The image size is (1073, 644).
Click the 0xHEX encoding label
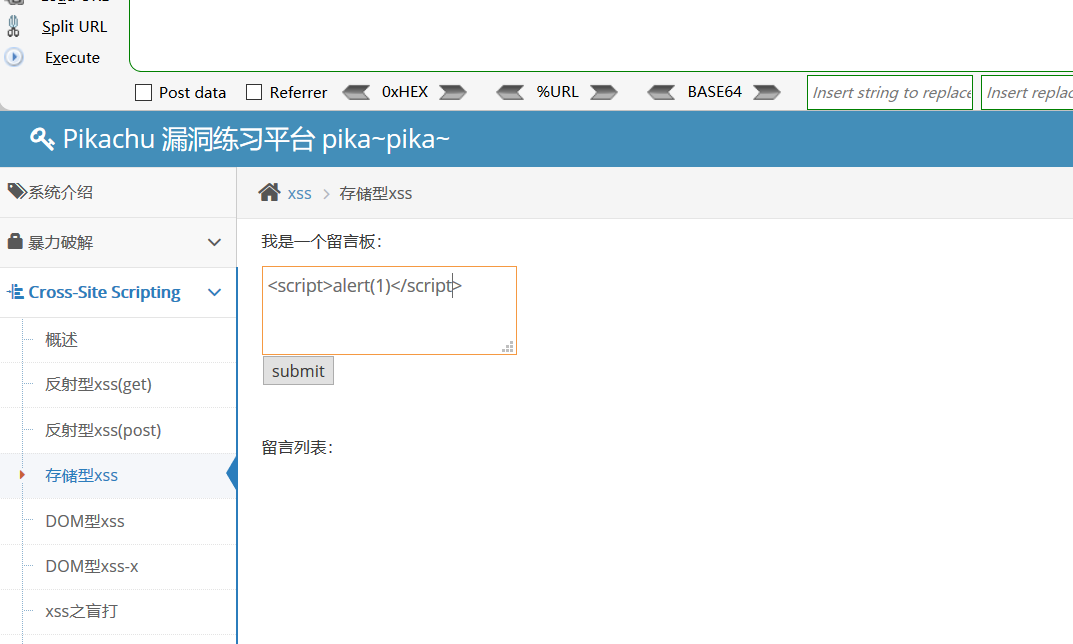pyautogui.click(x=405, y=92)
